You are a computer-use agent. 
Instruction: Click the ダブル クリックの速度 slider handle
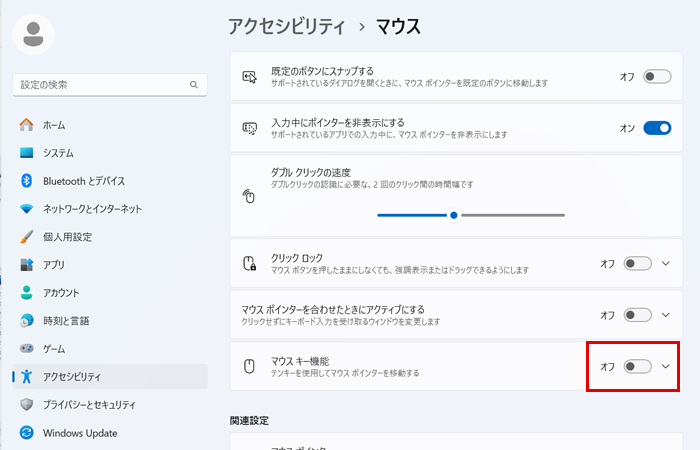pyautogui.click(x=454, y=215)
